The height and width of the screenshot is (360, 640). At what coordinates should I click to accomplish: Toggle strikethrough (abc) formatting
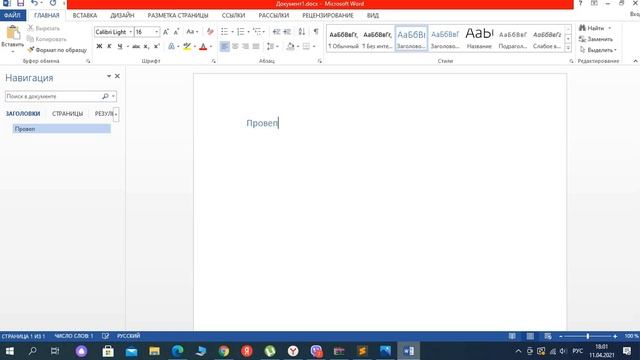(136, 47)
